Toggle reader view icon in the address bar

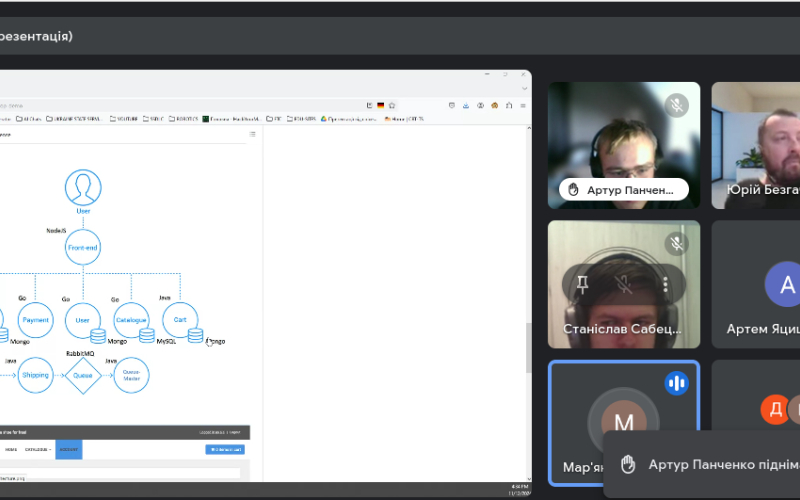pyautogui.click(x=369, y=106)
